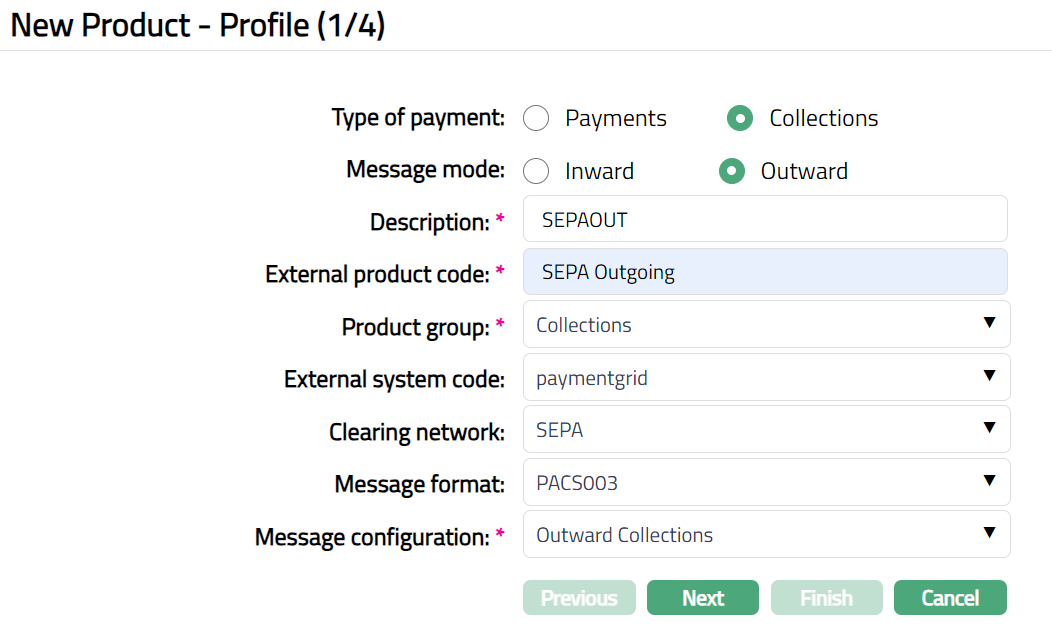Choose Inward message mode
This screenshot has width=1052, height=631.
537,171
